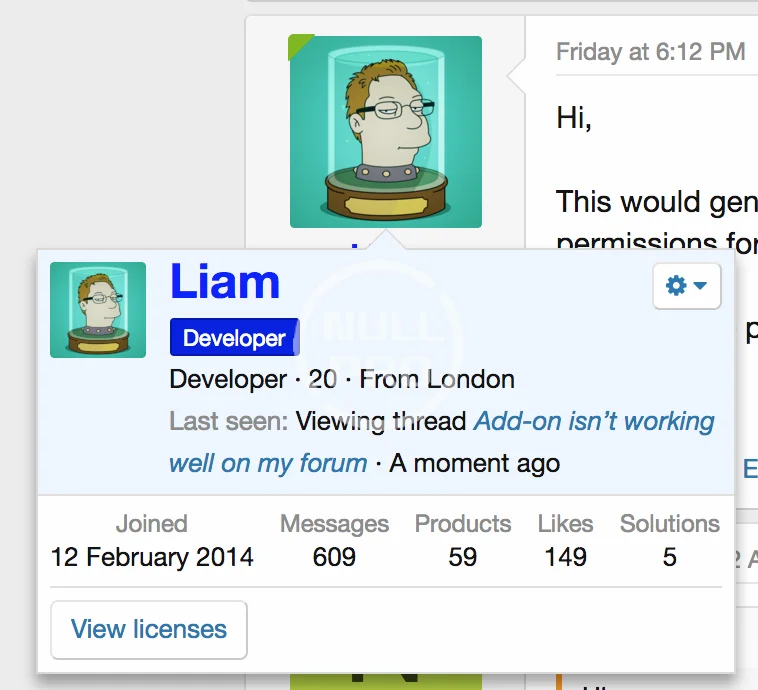Image resolution: width=758 pixels, height=690 pixels.
Task: Click the 'Hi,' text in the post body
Action: click(574, 119)
